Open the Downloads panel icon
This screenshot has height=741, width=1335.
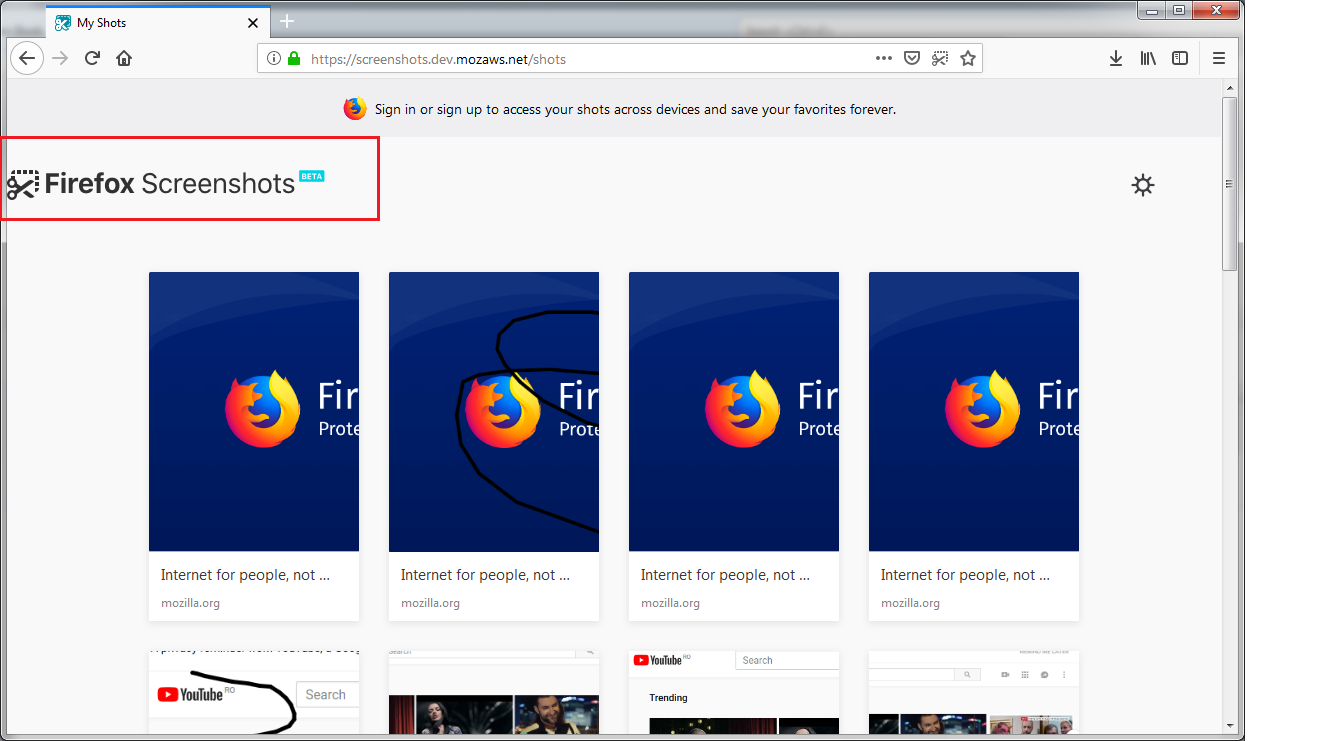[1116, 58]
